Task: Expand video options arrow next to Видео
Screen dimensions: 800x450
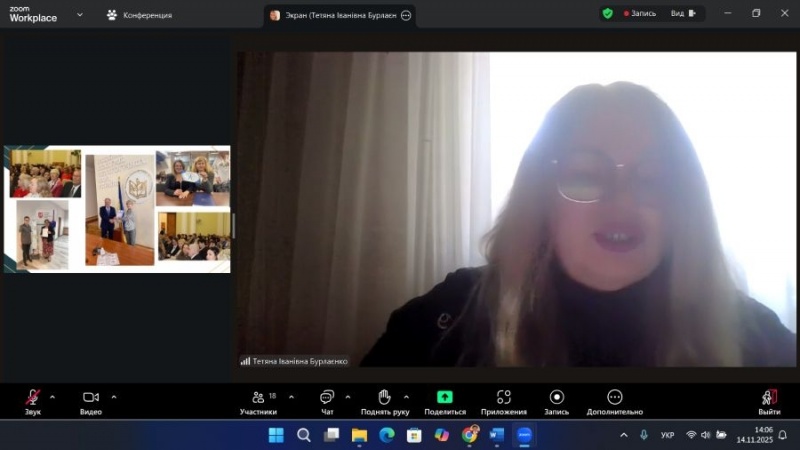Action: pyautogui.click(x=114, y=396)
